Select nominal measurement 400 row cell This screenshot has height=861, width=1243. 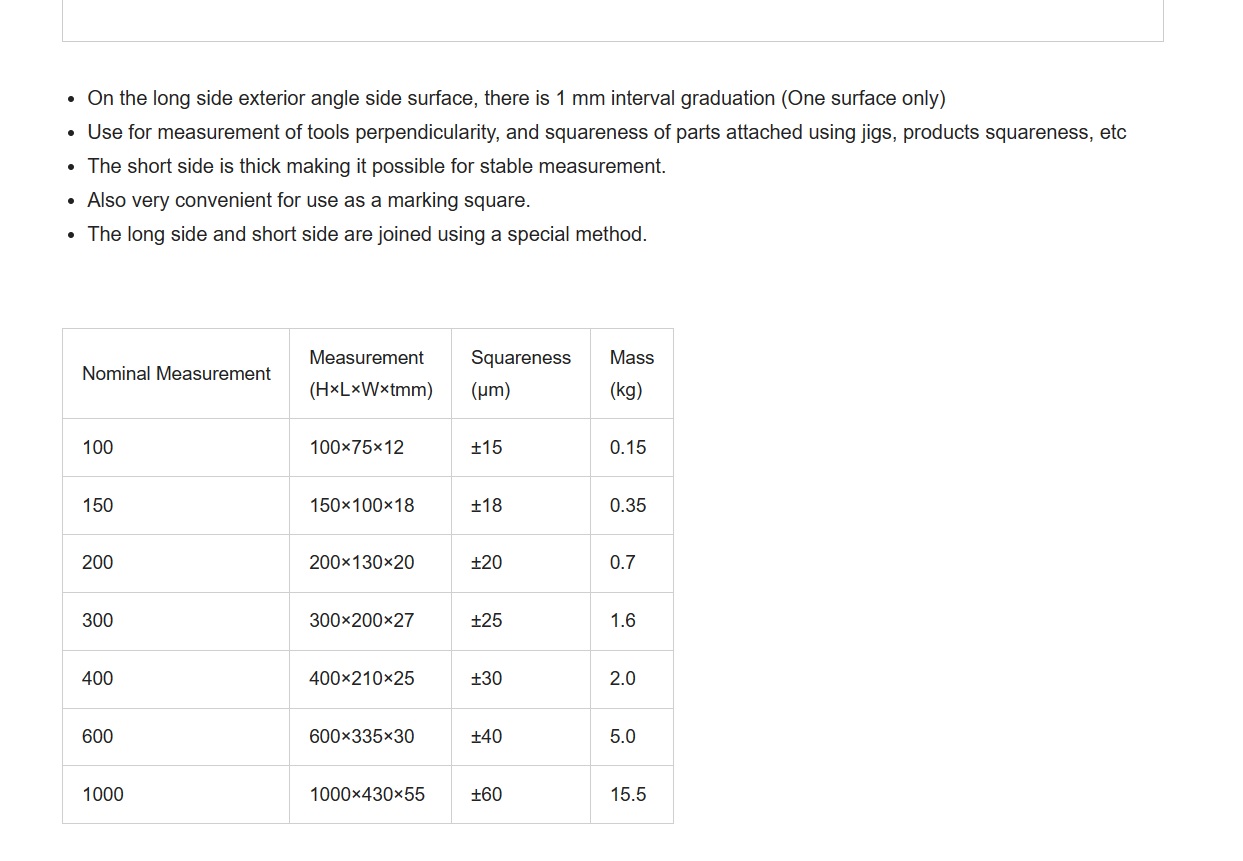(176, 678)
